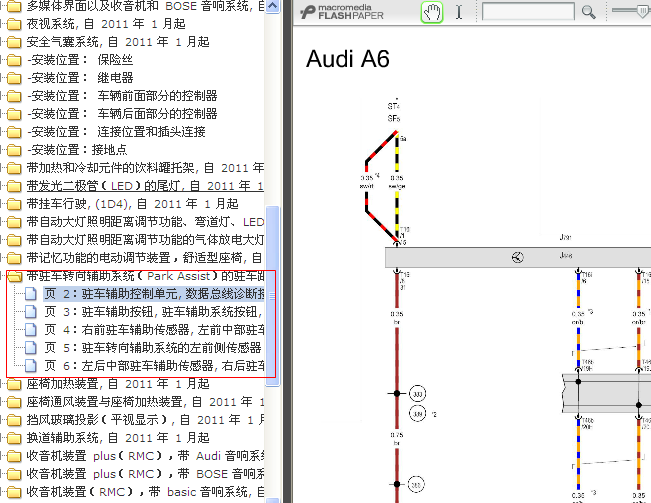Image resolution: width=651 pixels, height=503 pixels.
Task: Expand the 安全气囊系统 folder node
Action: [x=2, y=42]
